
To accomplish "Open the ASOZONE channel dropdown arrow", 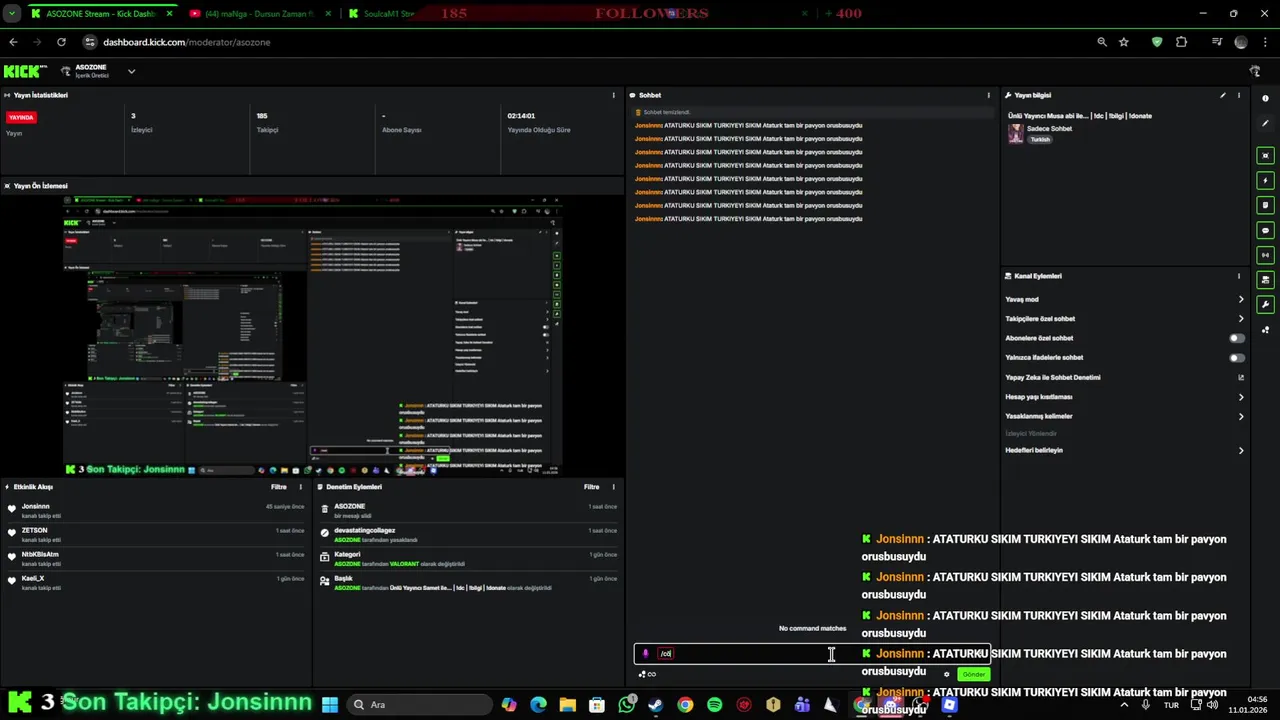I will point(131,71).
